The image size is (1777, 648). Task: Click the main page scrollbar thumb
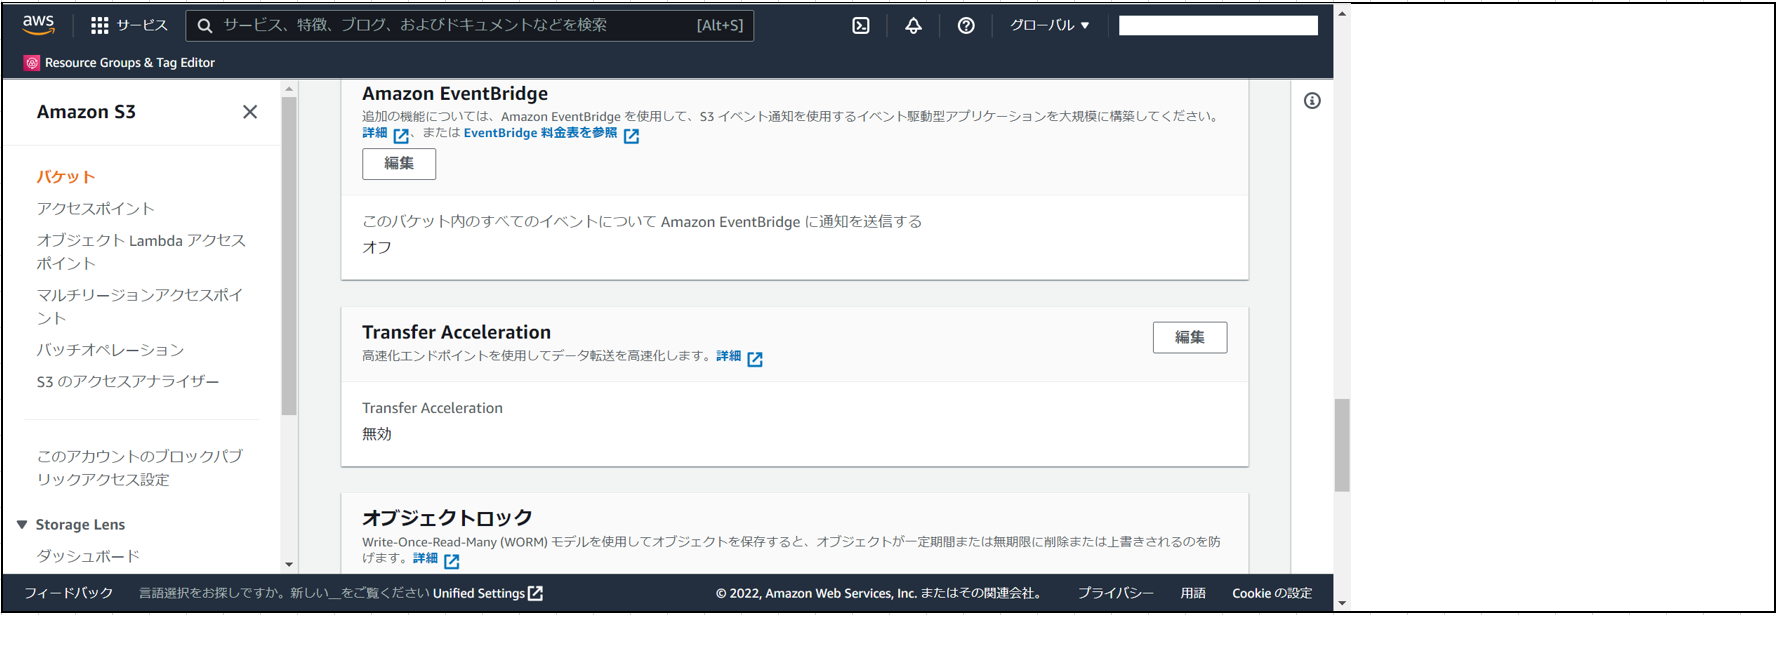tap(1342, 445)
